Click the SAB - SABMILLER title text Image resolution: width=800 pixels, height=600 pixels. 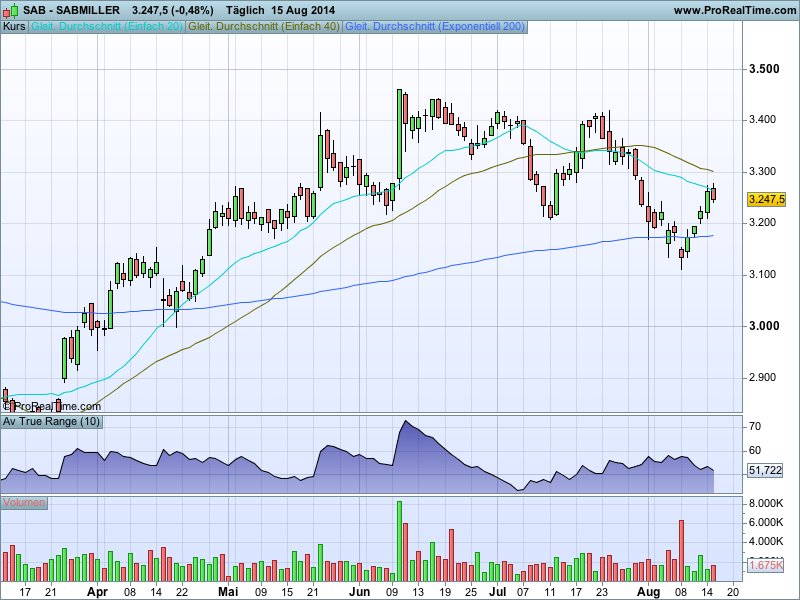71,10
